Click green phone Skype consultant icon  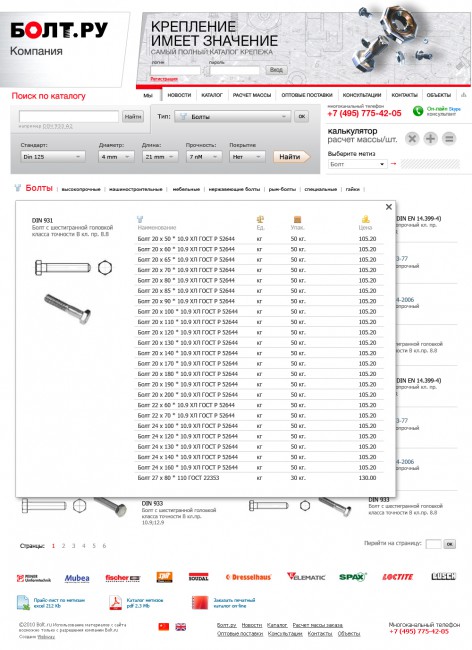[418, 111]
